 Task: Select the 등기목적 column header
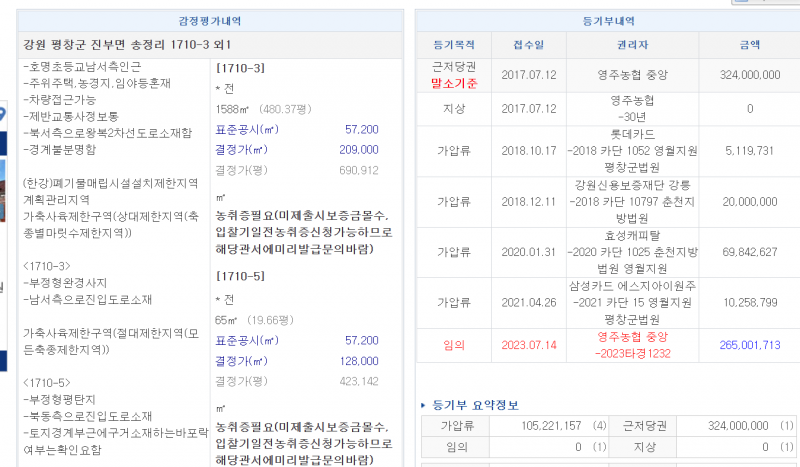[455, 45]
